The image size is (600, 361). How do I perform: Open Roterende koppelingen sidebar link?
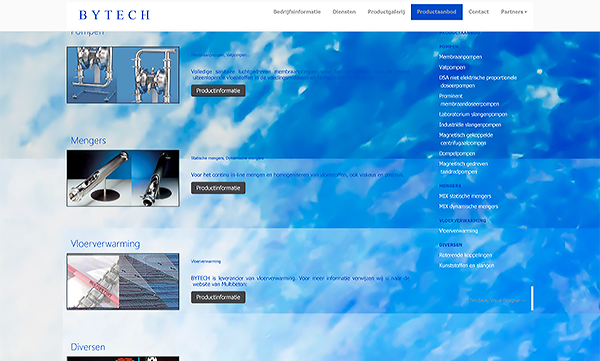(x=465, y=255)
